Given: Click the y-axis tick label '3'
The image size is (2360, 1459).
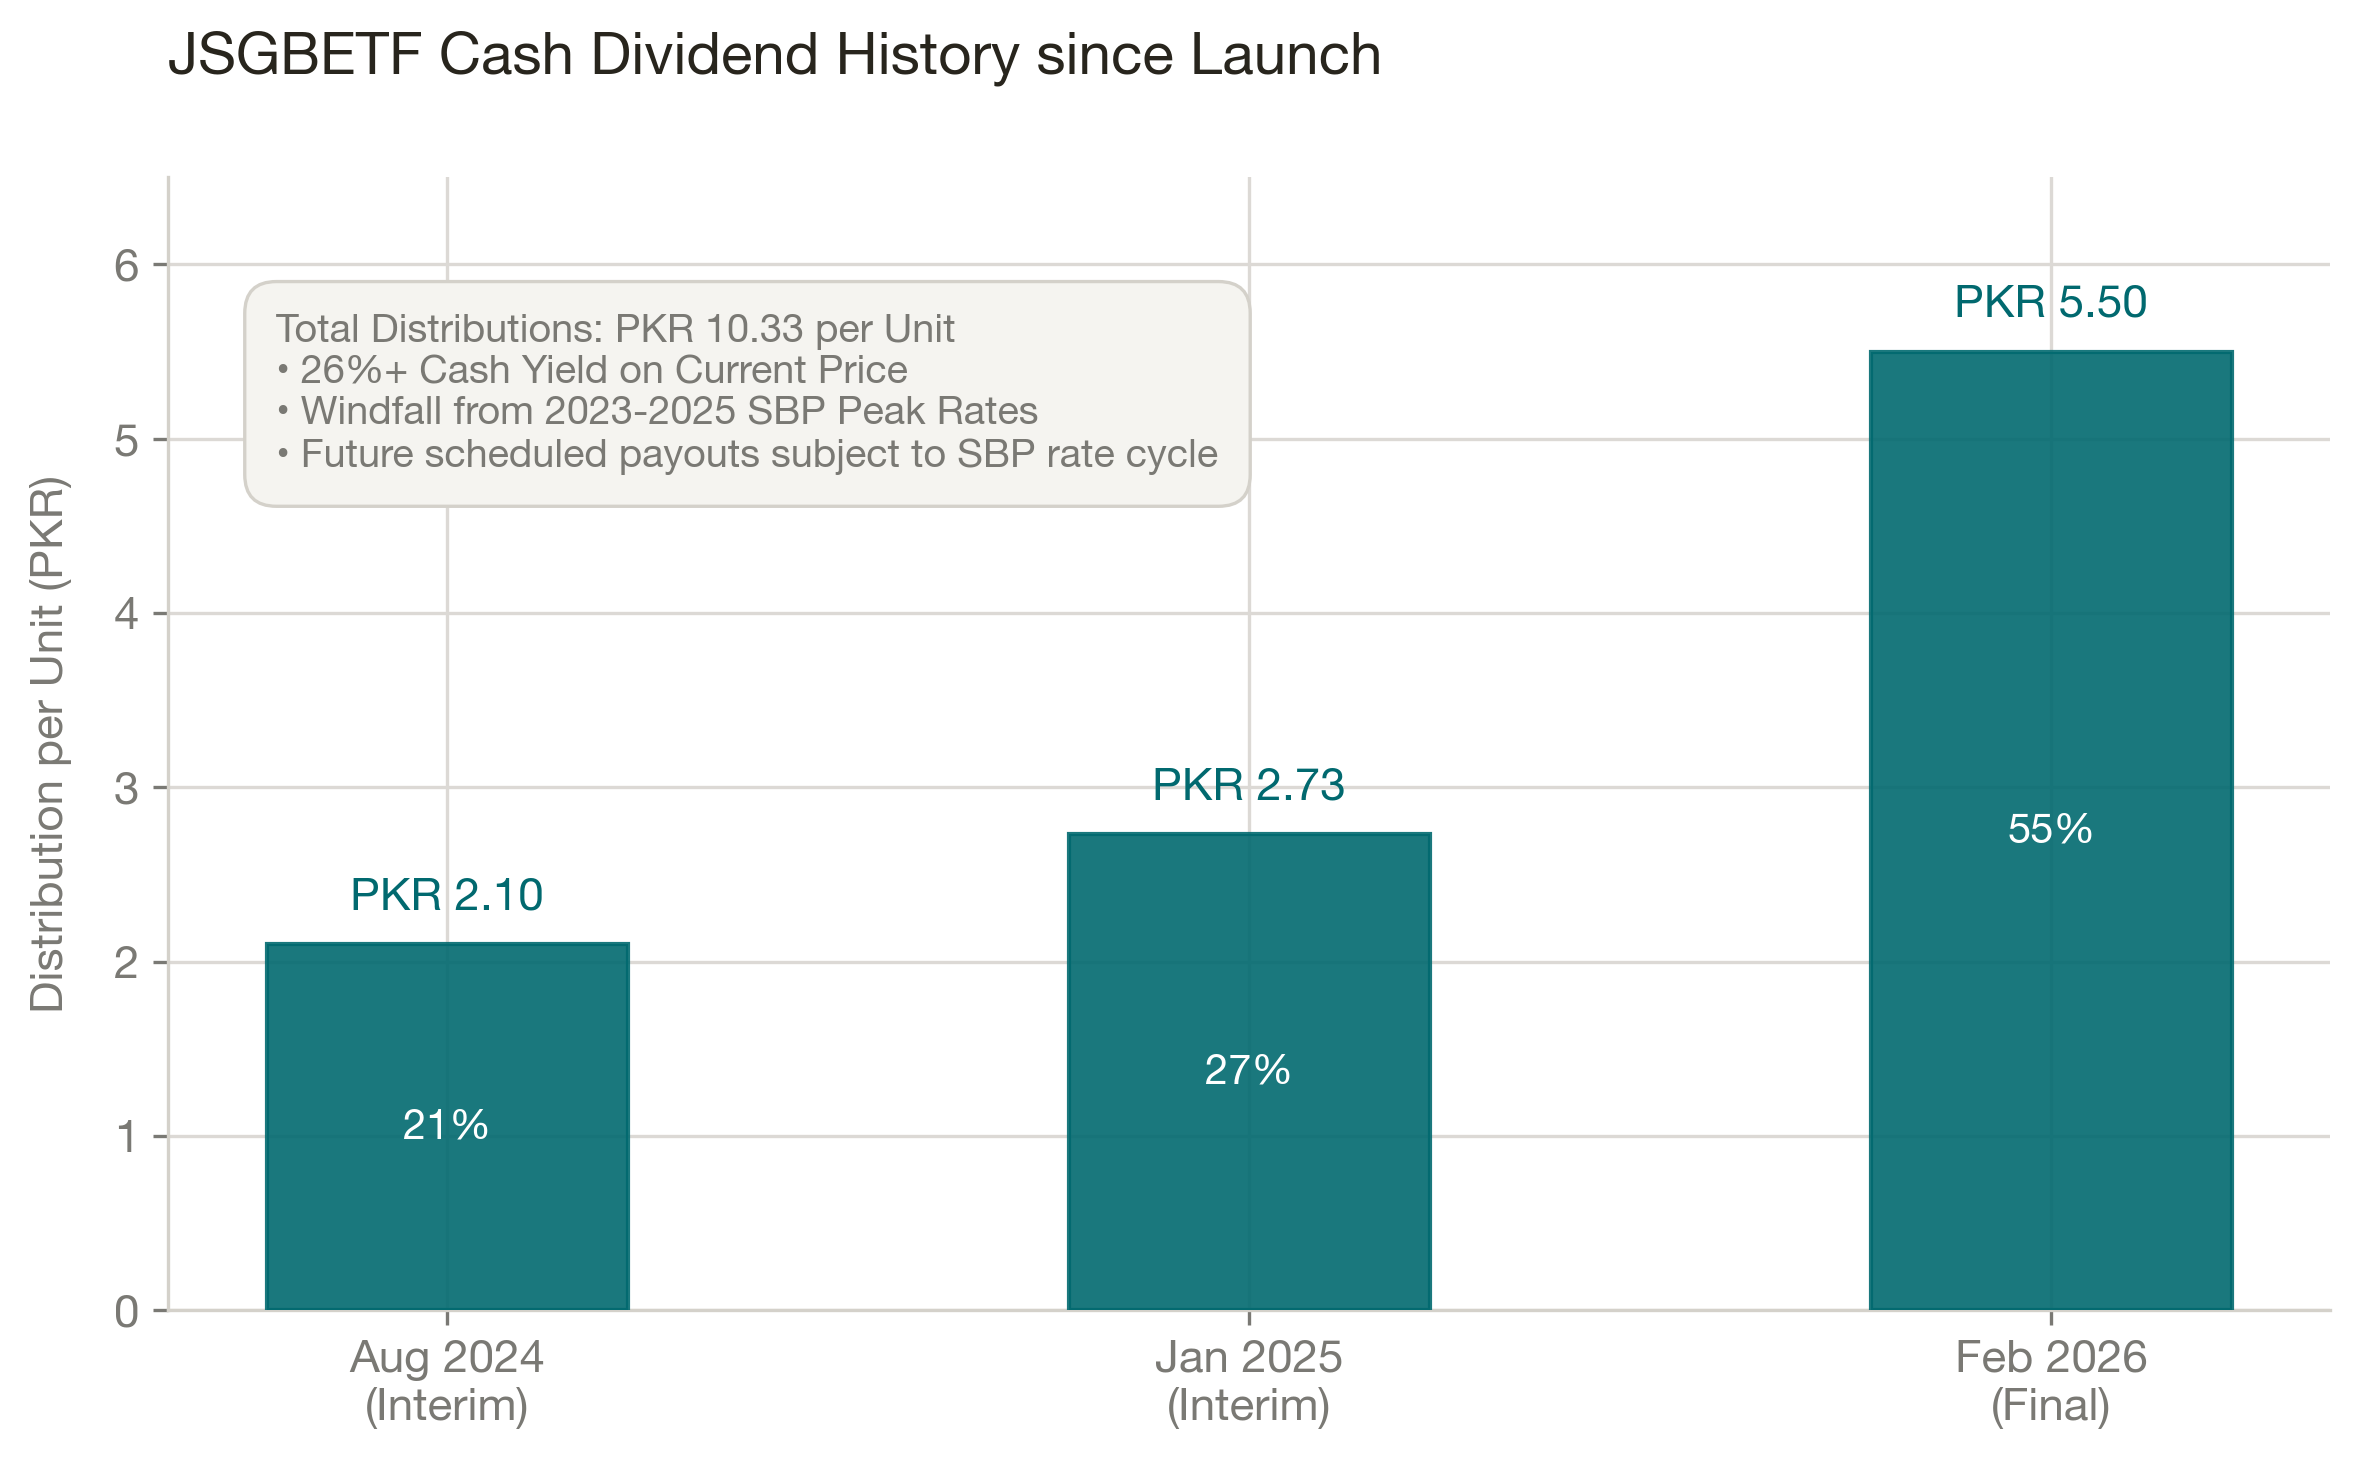Looking at the screenshot, I should tap(127, 789).
